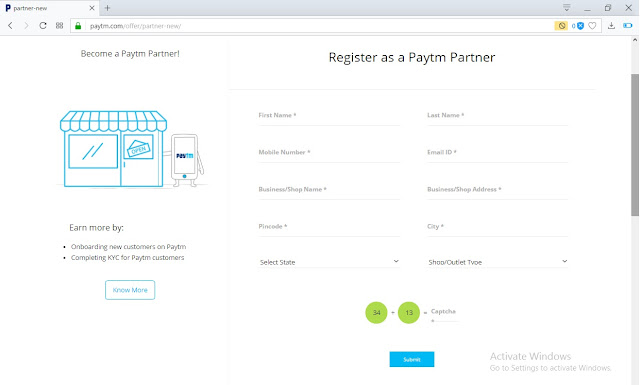This screenshot has width=640, height=385.
Task: Focus the City field
Action: [498, 228]
